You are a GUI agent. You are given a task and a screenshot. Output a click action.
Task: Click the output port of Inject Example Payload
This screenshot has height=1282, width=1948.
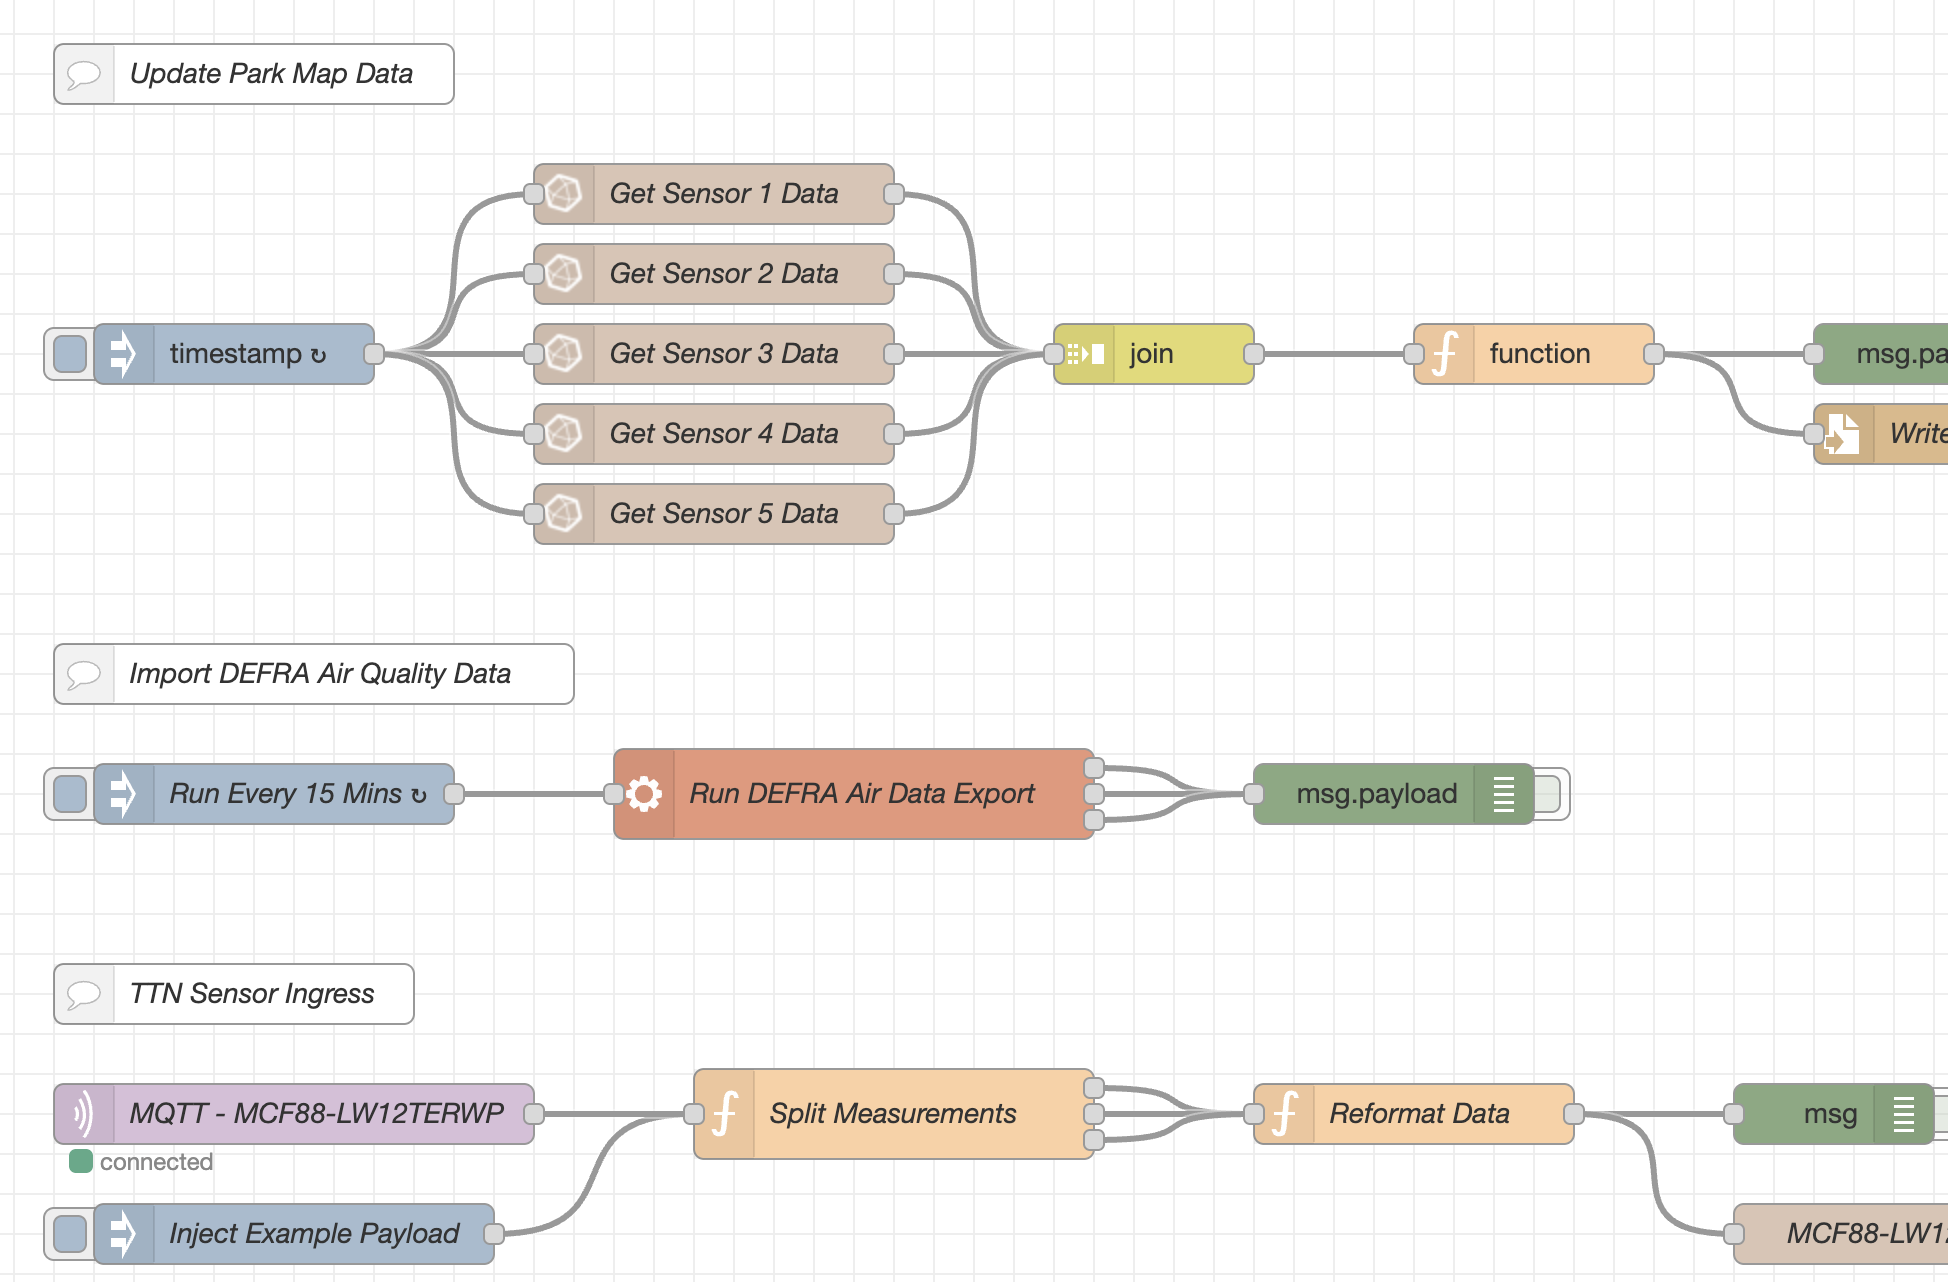494,1234
